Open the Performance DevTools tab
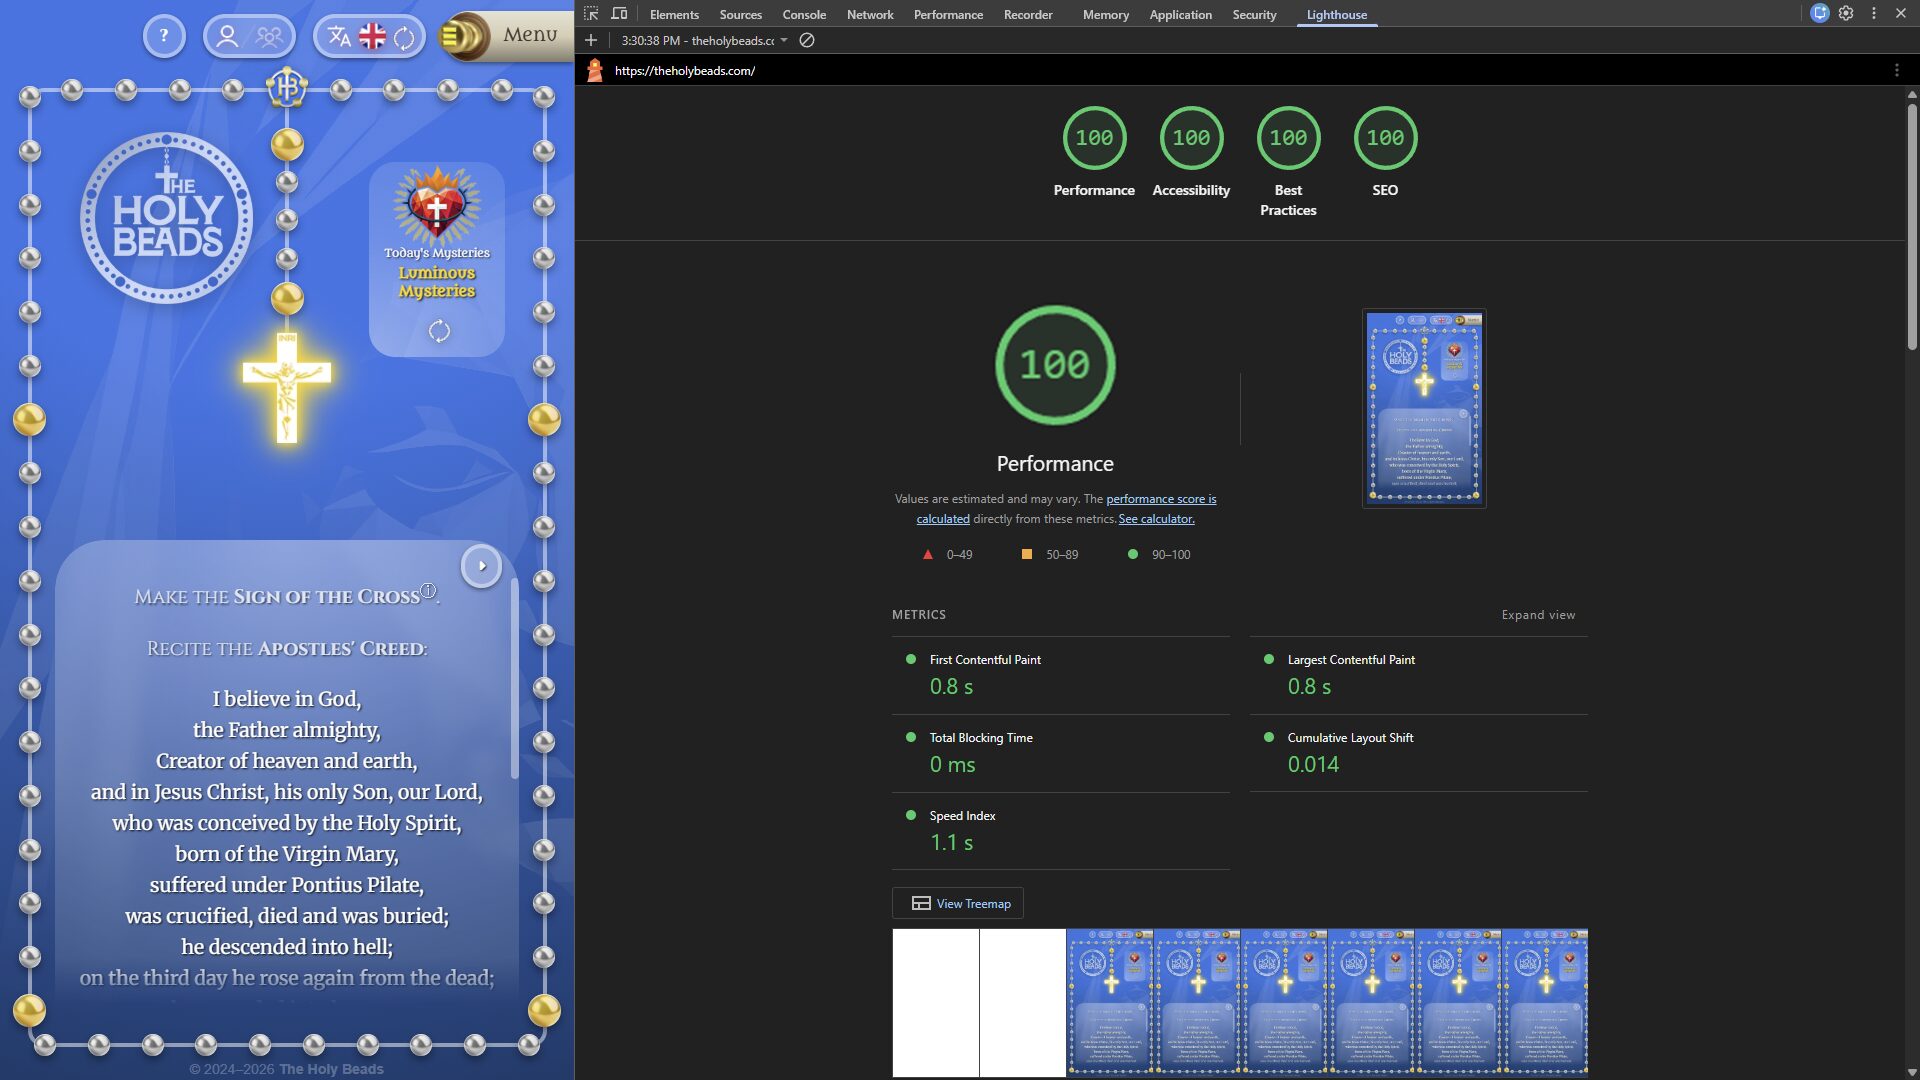Image resolution: width=1920 pixels, height=1080 pixels. point(948,15)
